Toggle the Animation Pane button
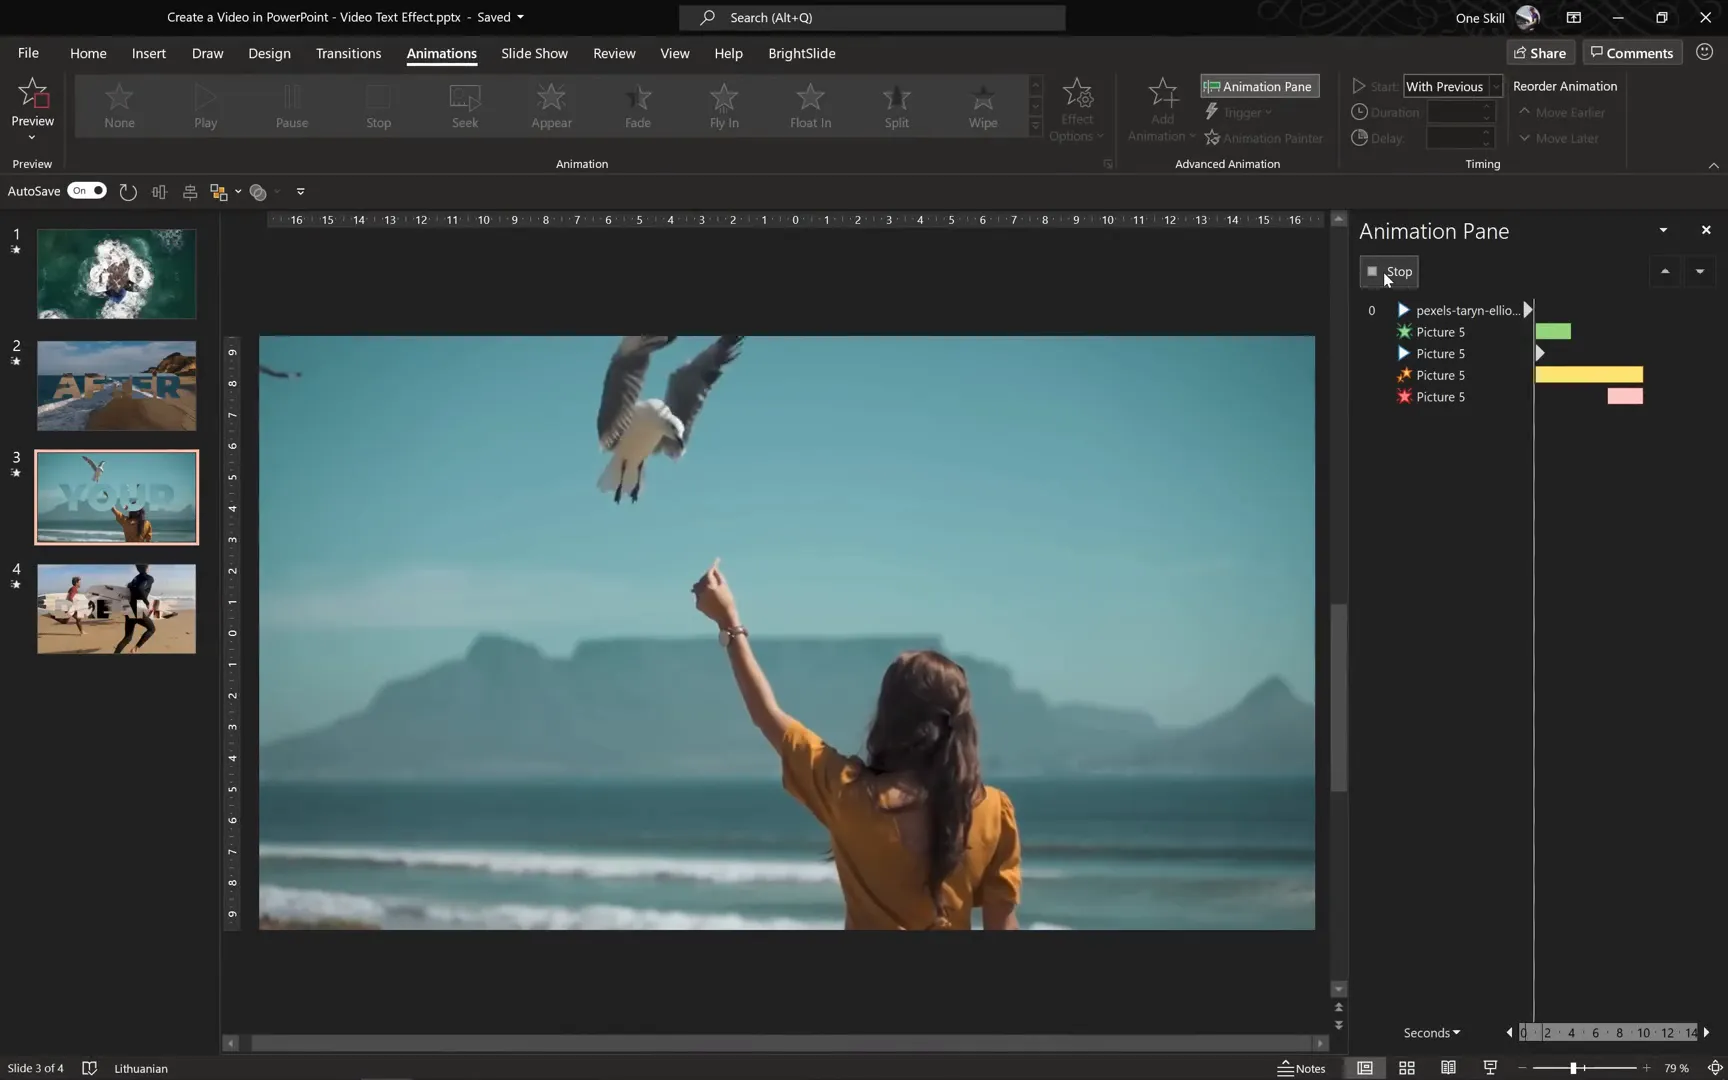 (1258, 86)
